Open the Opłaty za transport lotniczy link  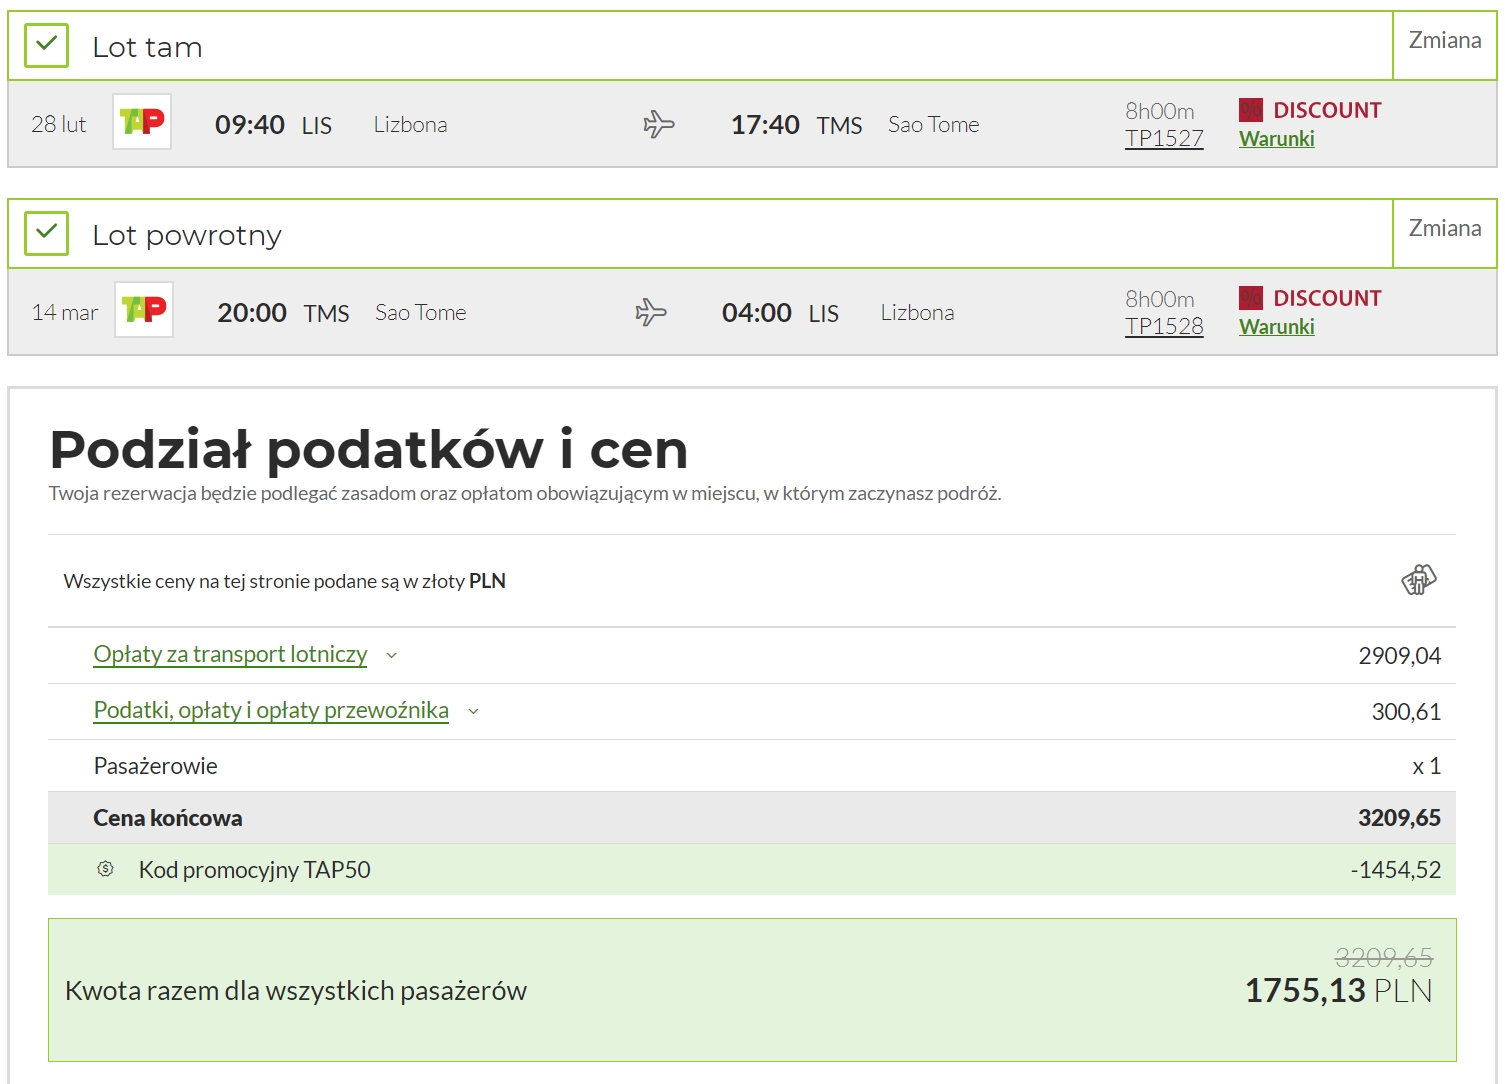[x=230, y=654]
